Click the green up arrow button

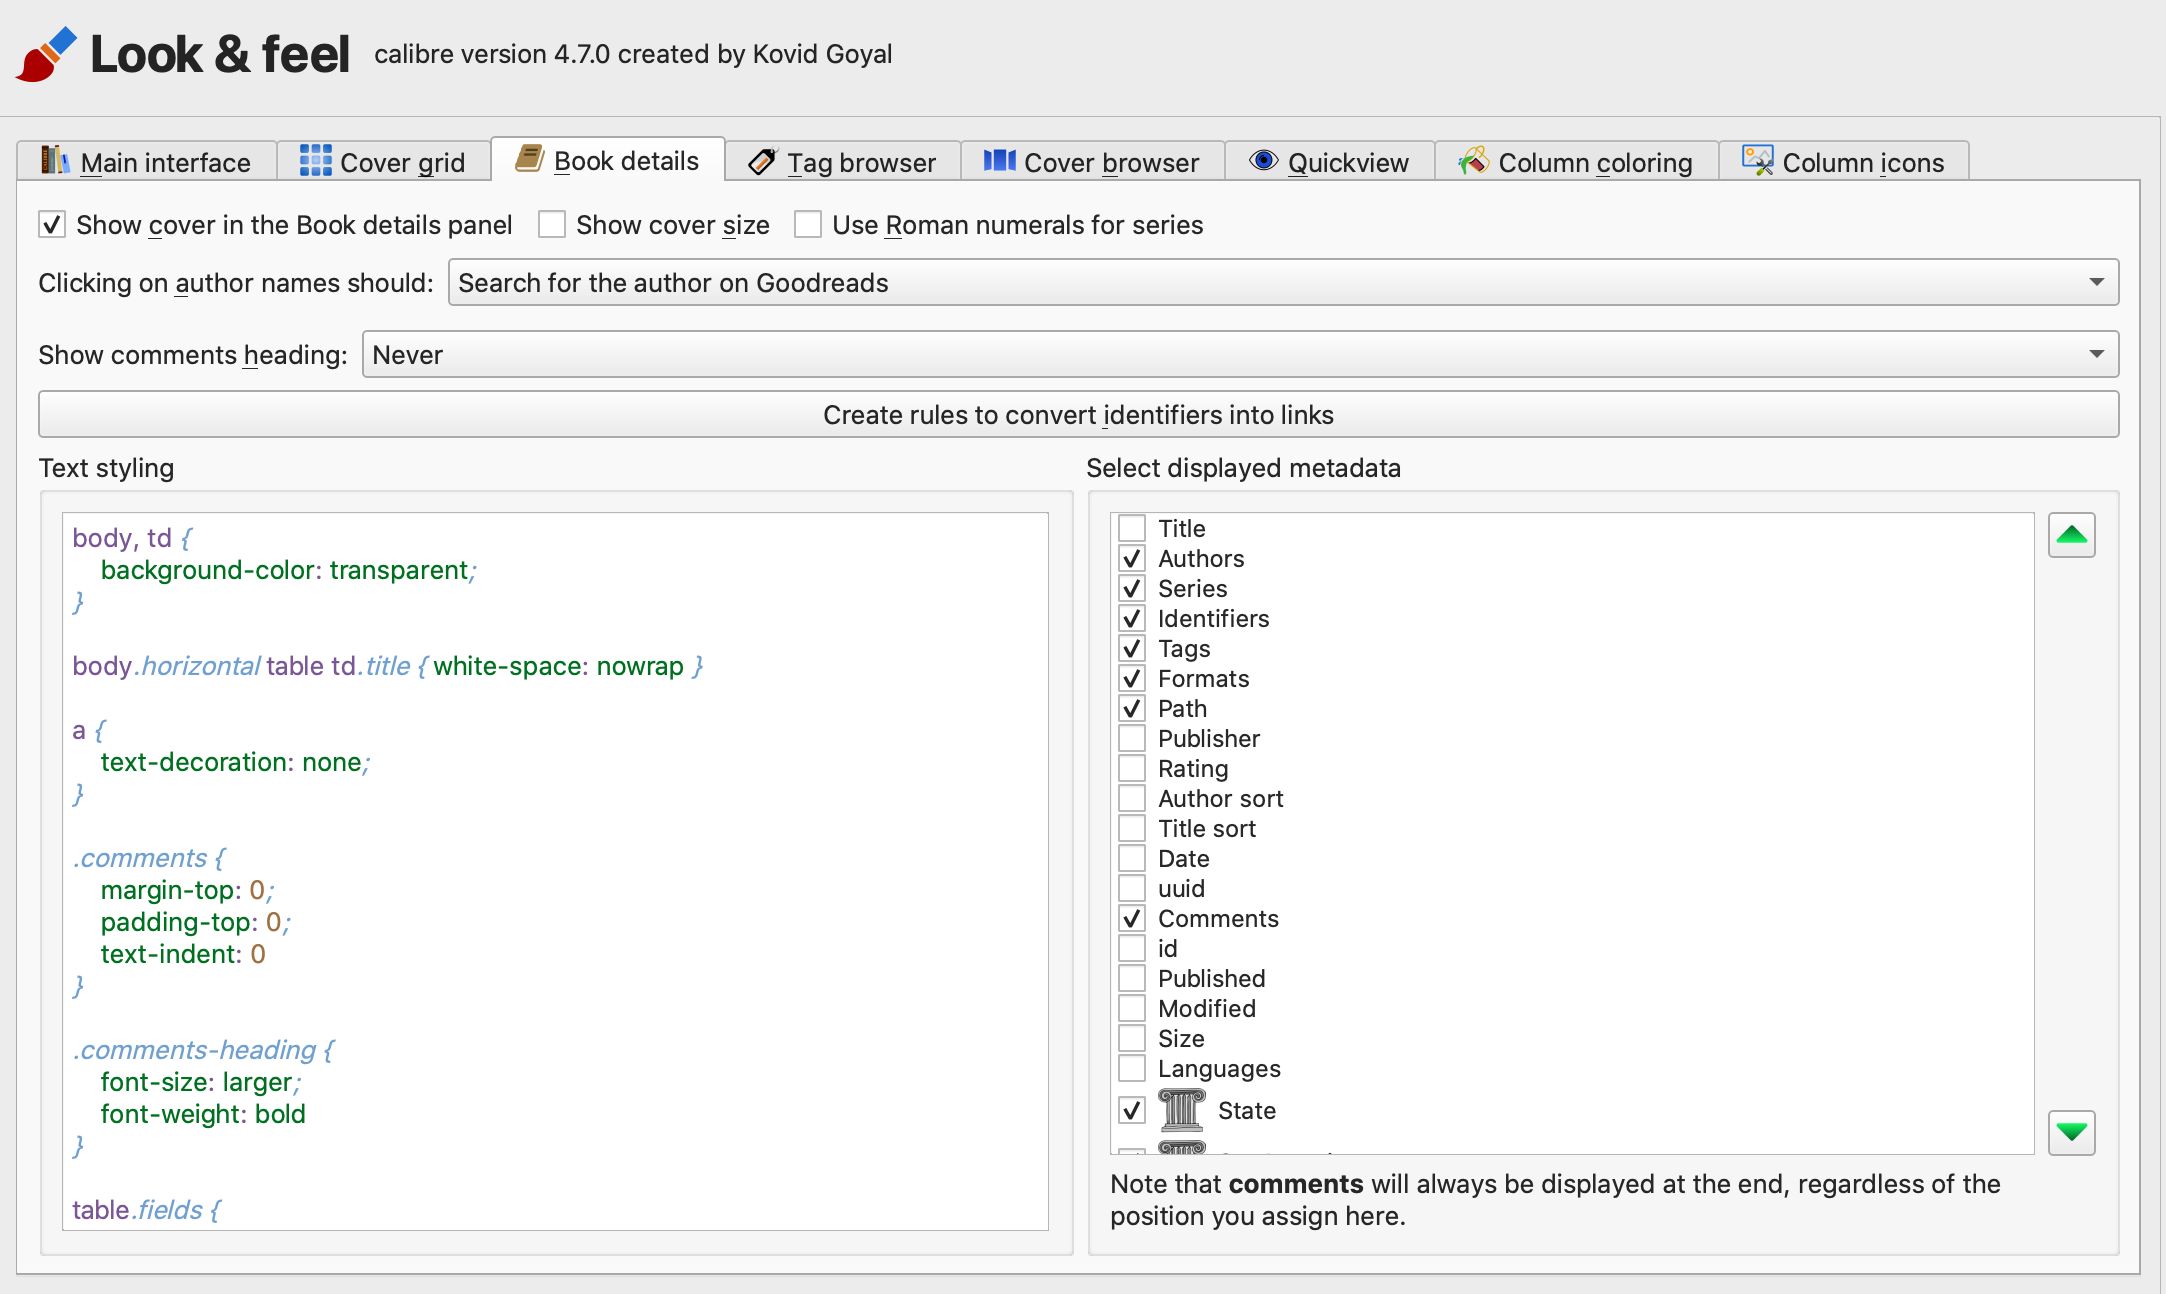pyautogui.click(x=2071, y=535)
